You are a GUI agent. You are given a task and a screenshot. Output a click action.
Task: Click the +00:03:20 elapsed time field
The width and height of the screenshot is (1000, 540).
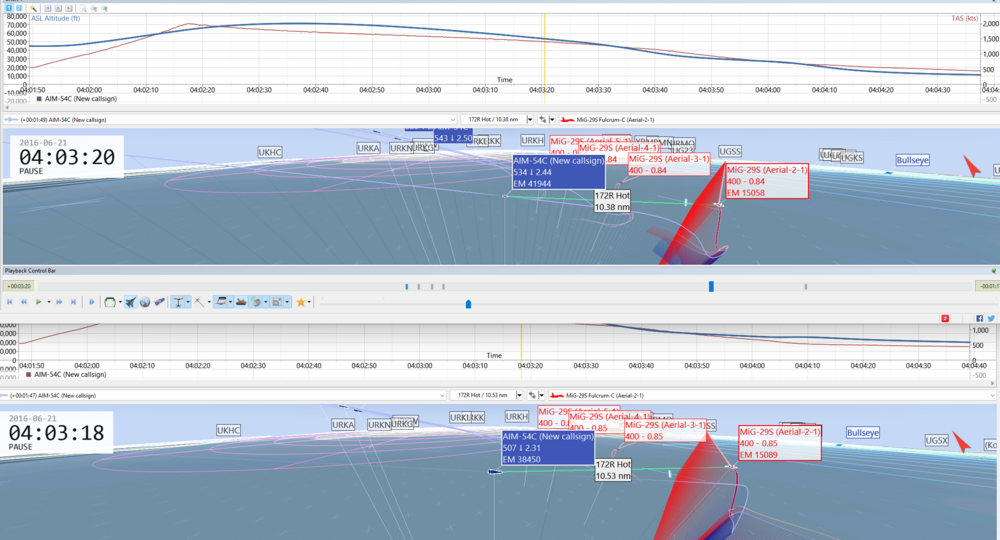[18, 286]
